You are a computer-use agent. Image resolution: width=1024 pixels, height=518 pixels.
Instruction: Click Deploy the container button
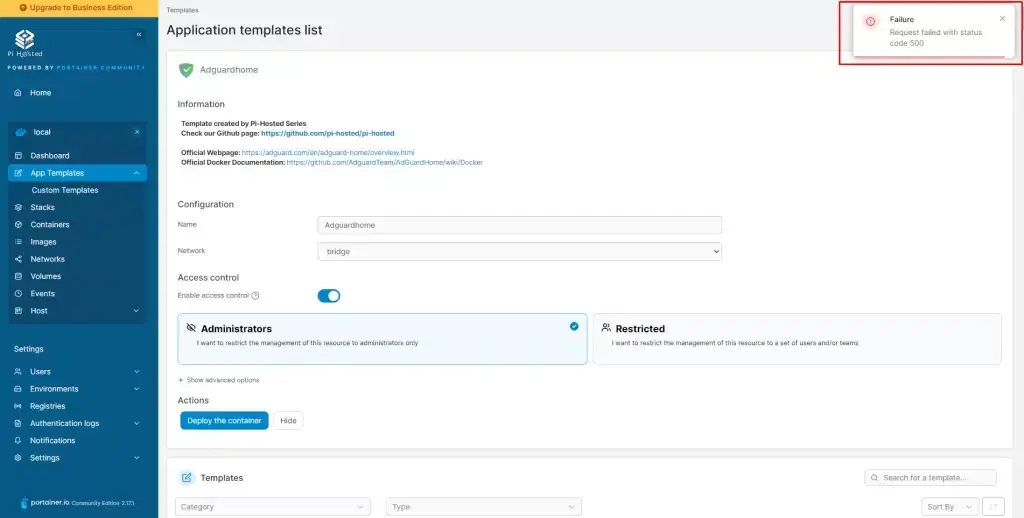[x=224, y=421]
